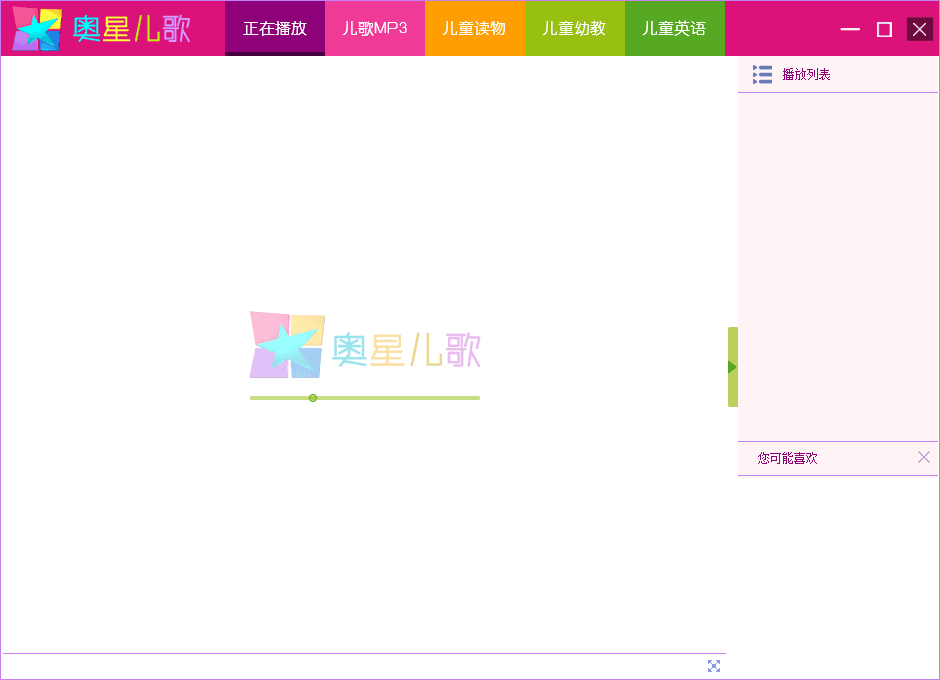Viewport: 940px width, 680px height.
Task: Select the 儿童读物 tab
Action: point(475,29)
